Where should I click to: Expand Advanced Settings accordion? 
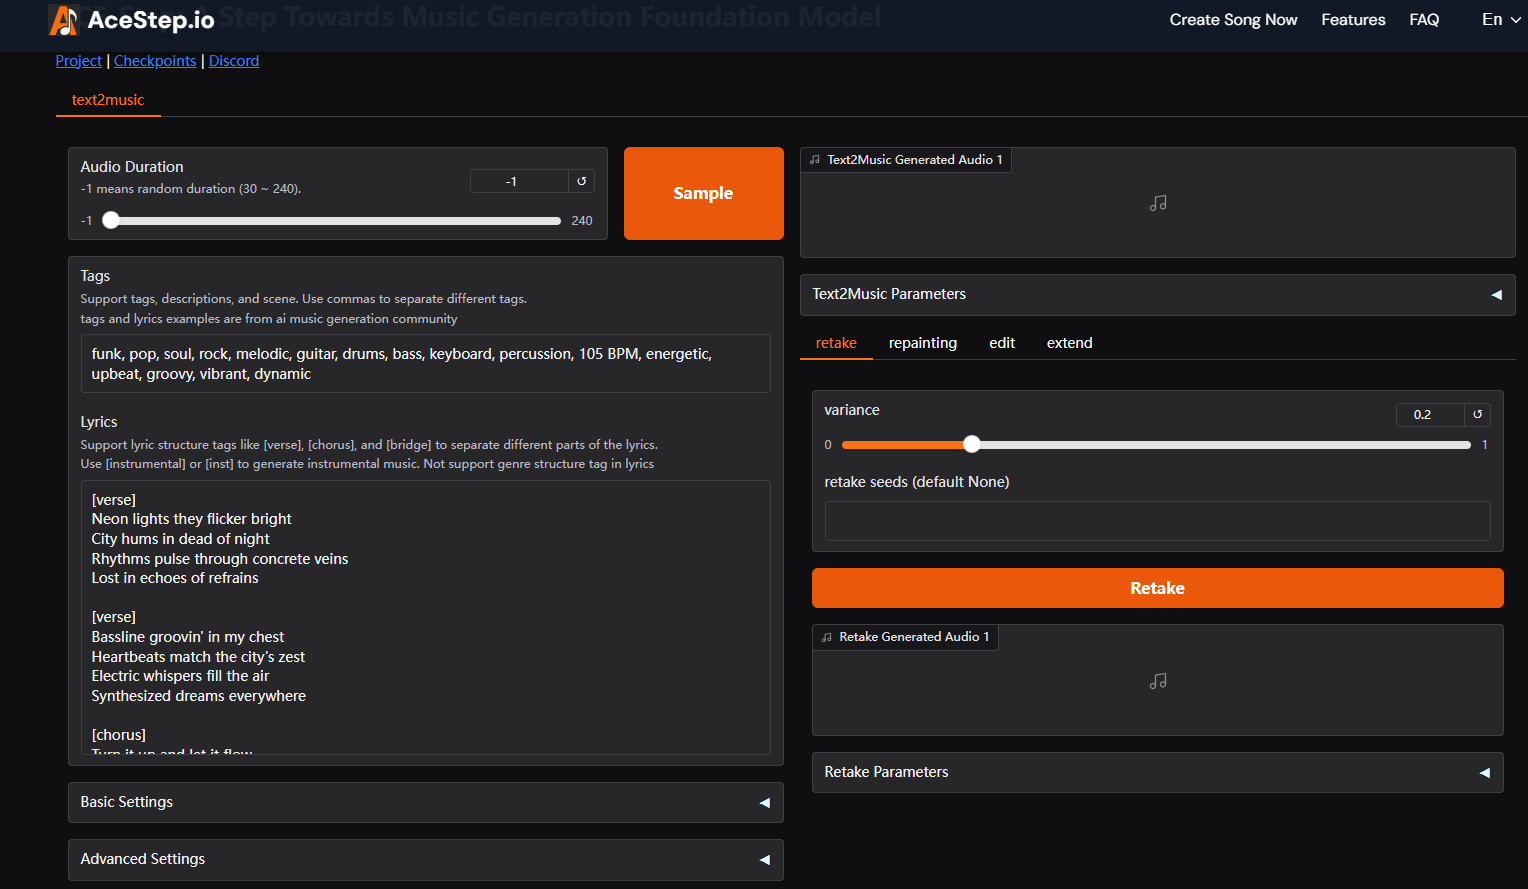click(425, 859)
